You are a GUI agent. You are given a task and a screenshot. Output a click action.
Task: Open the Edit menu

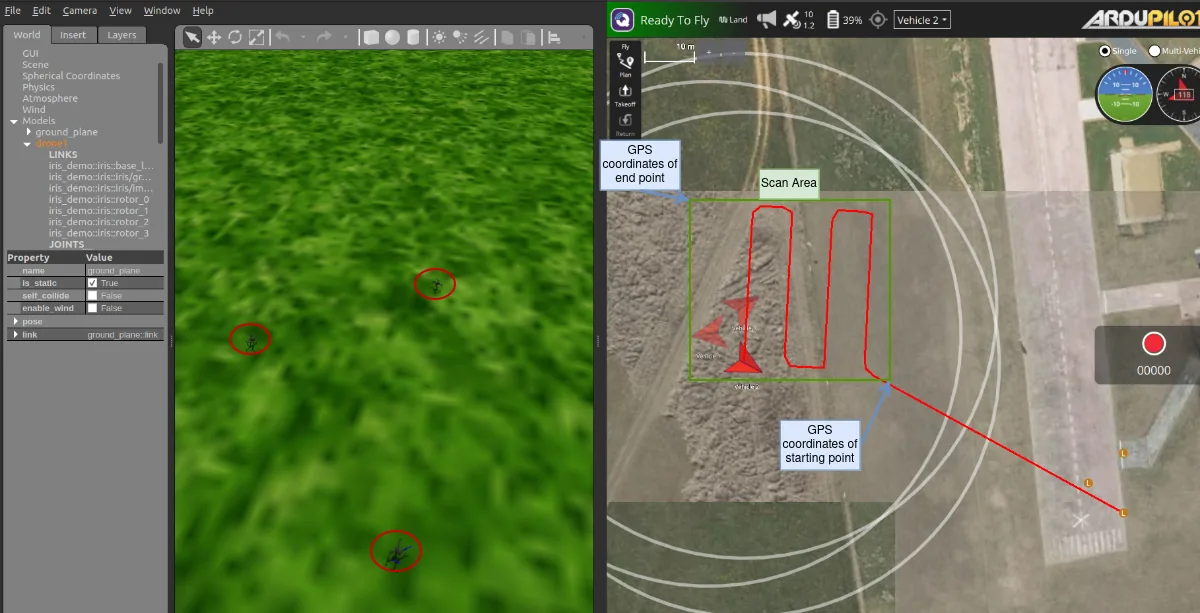point(41,10)
